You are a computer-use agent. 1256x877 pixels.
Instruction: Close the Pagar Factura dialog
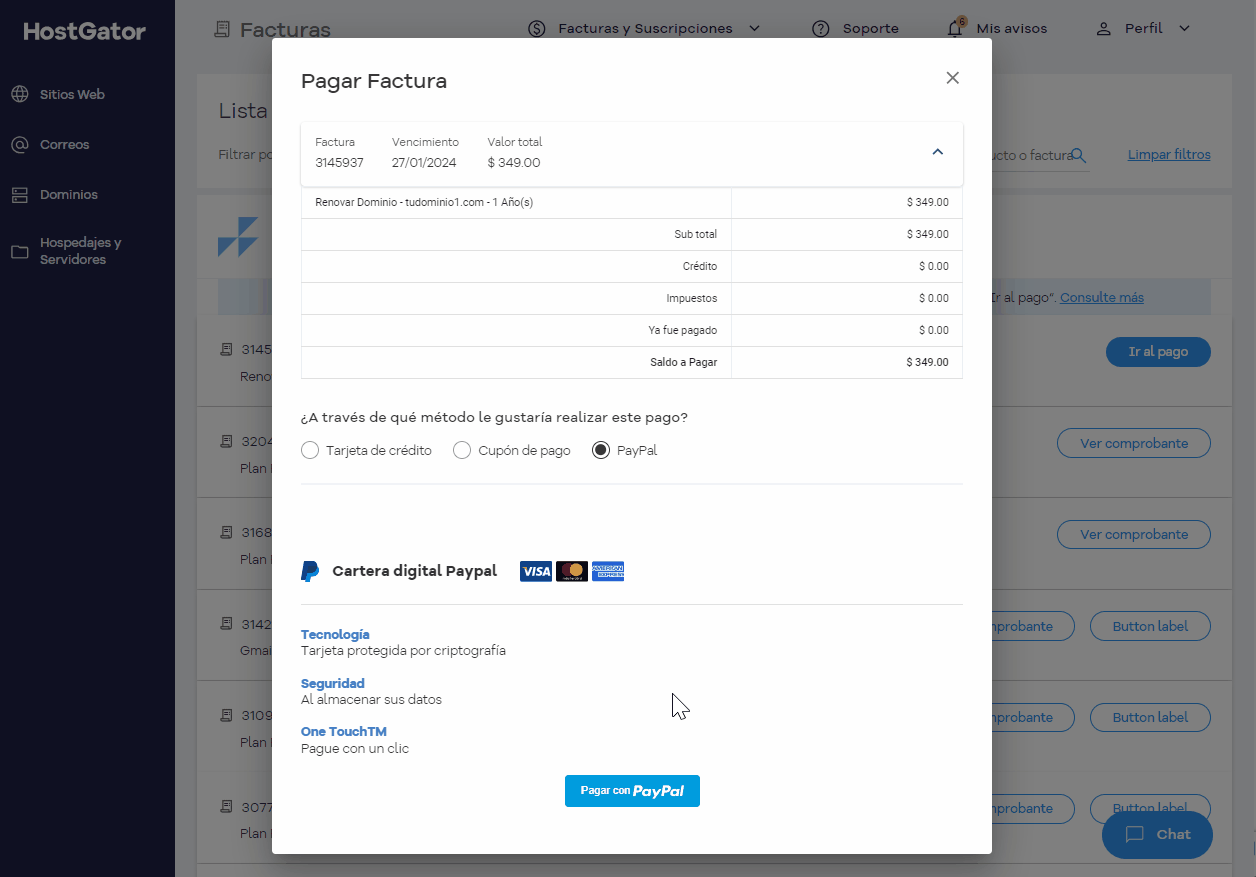(x=952, y=78)
